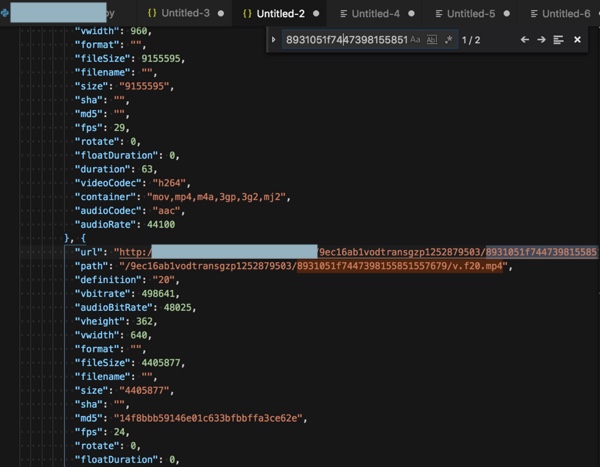Switch to the Untitled-6 tab
600x467 pixels.
(x=566, y=13)
